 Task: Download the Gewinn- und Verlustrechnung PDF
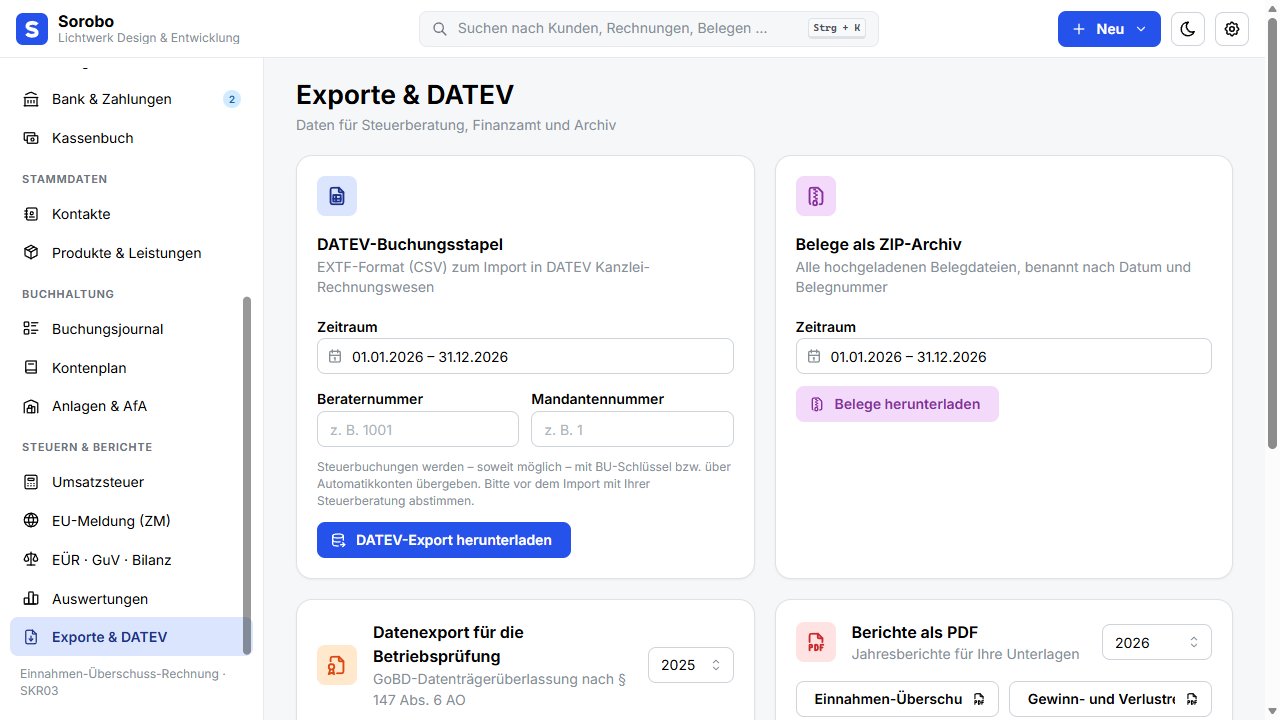coord(1111,699)
